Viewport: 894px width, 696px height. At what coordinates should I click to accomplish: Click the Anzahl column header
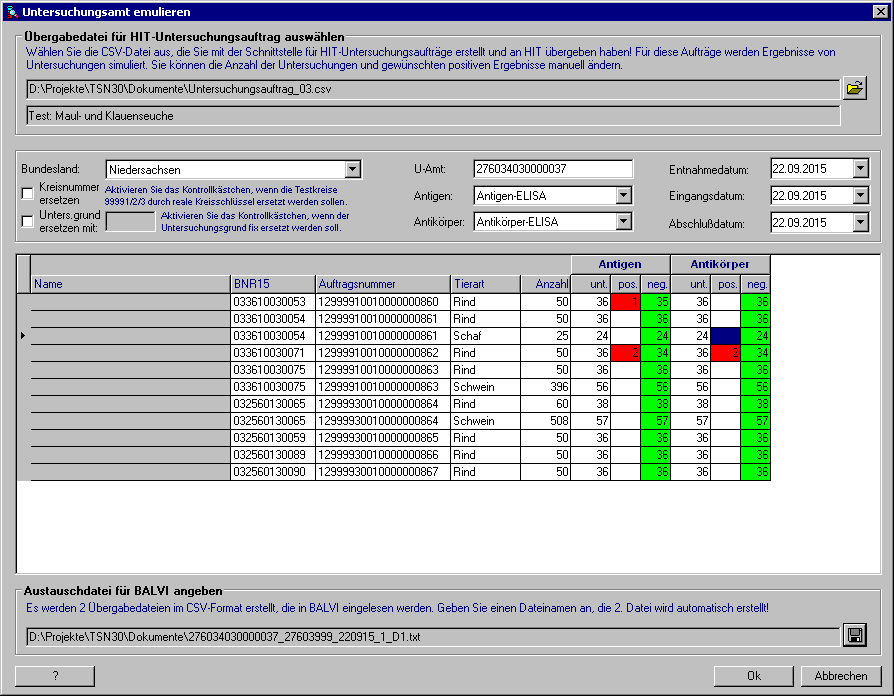pyautogui.click(x=546, y=284)
